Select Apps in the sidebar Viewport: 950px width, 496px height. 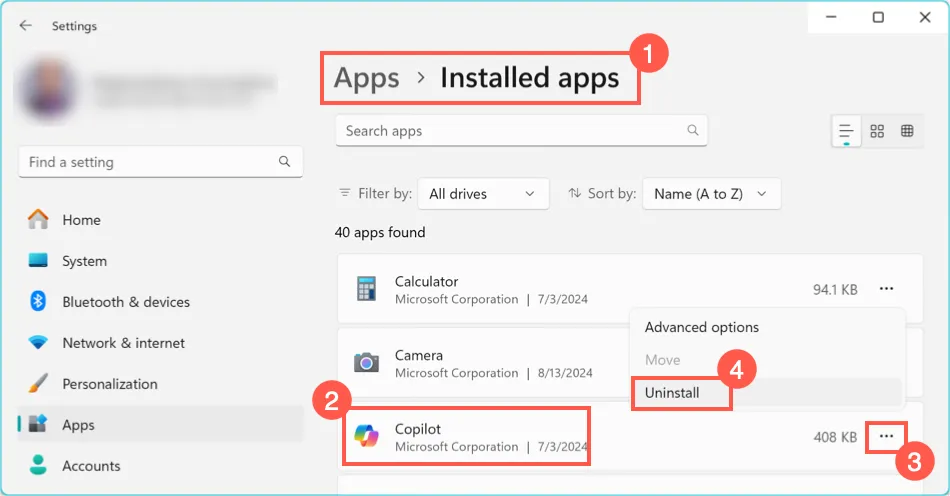point(161,425)
